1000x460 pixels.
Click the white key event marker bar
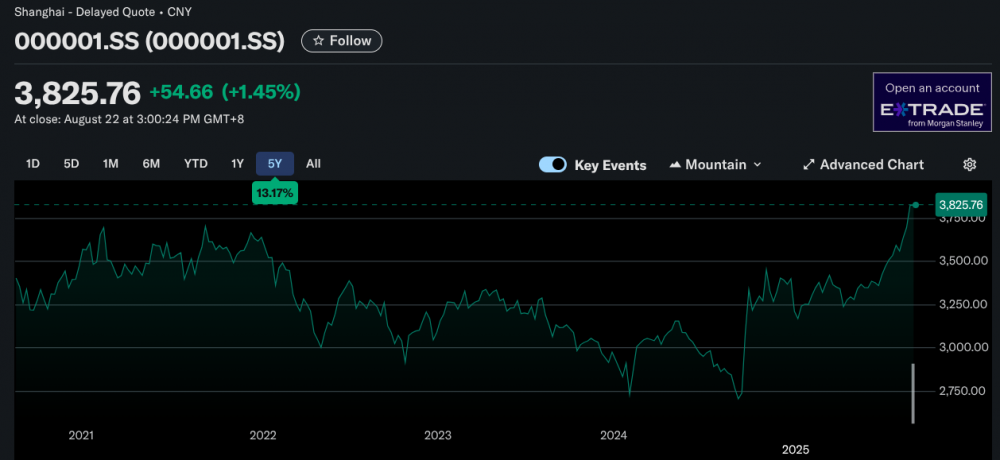point(913,393)
